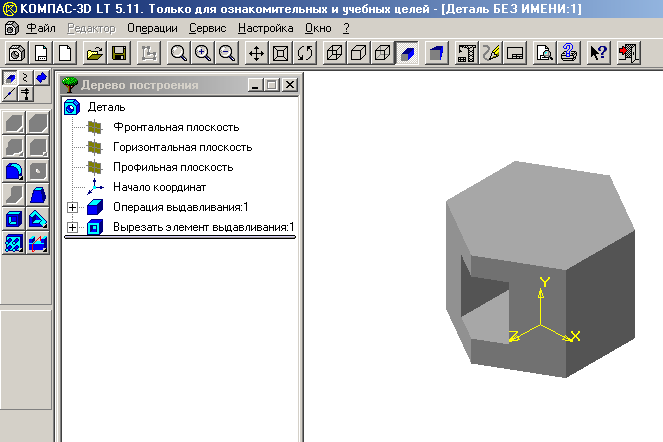
Task: Open the Настройка menu
Action: (x=266, y=28)
